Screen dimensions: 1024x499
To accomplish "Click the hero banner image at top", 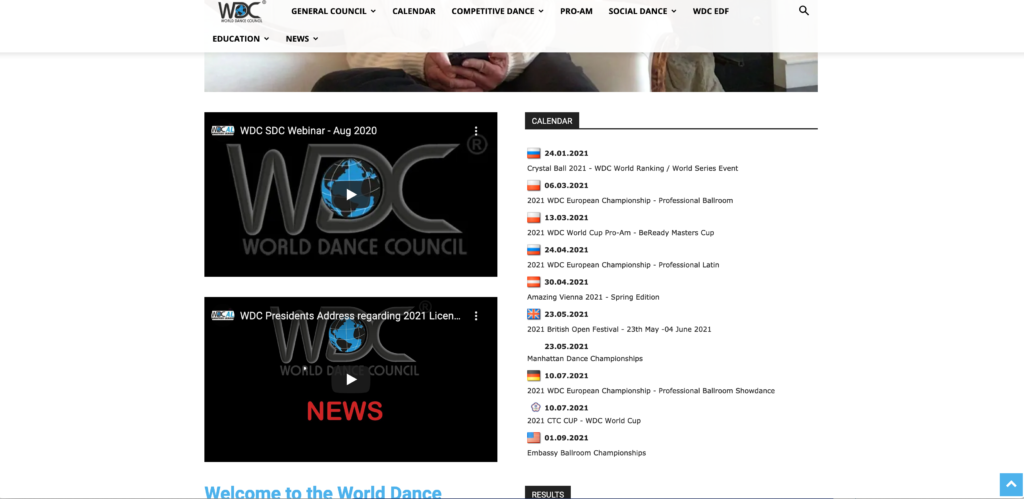I will click(x=511, y=72).
